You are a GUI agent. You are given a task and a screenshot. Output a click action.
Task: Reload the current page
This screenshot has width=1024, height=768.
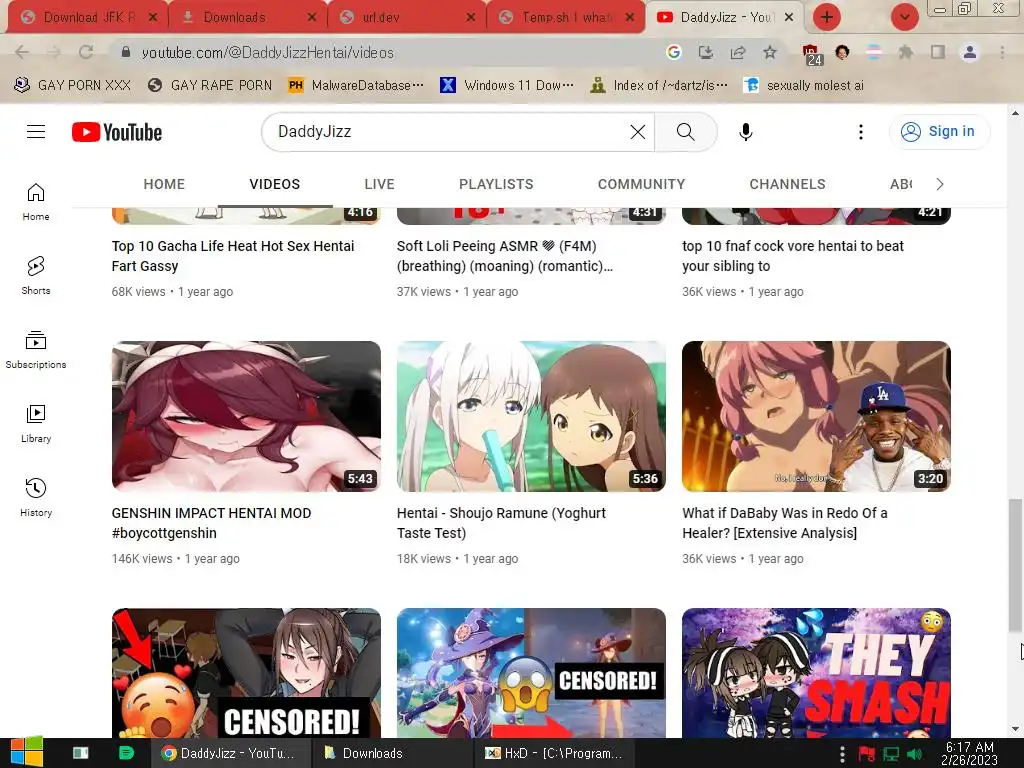pyautogui.click(x=86, y=52)
